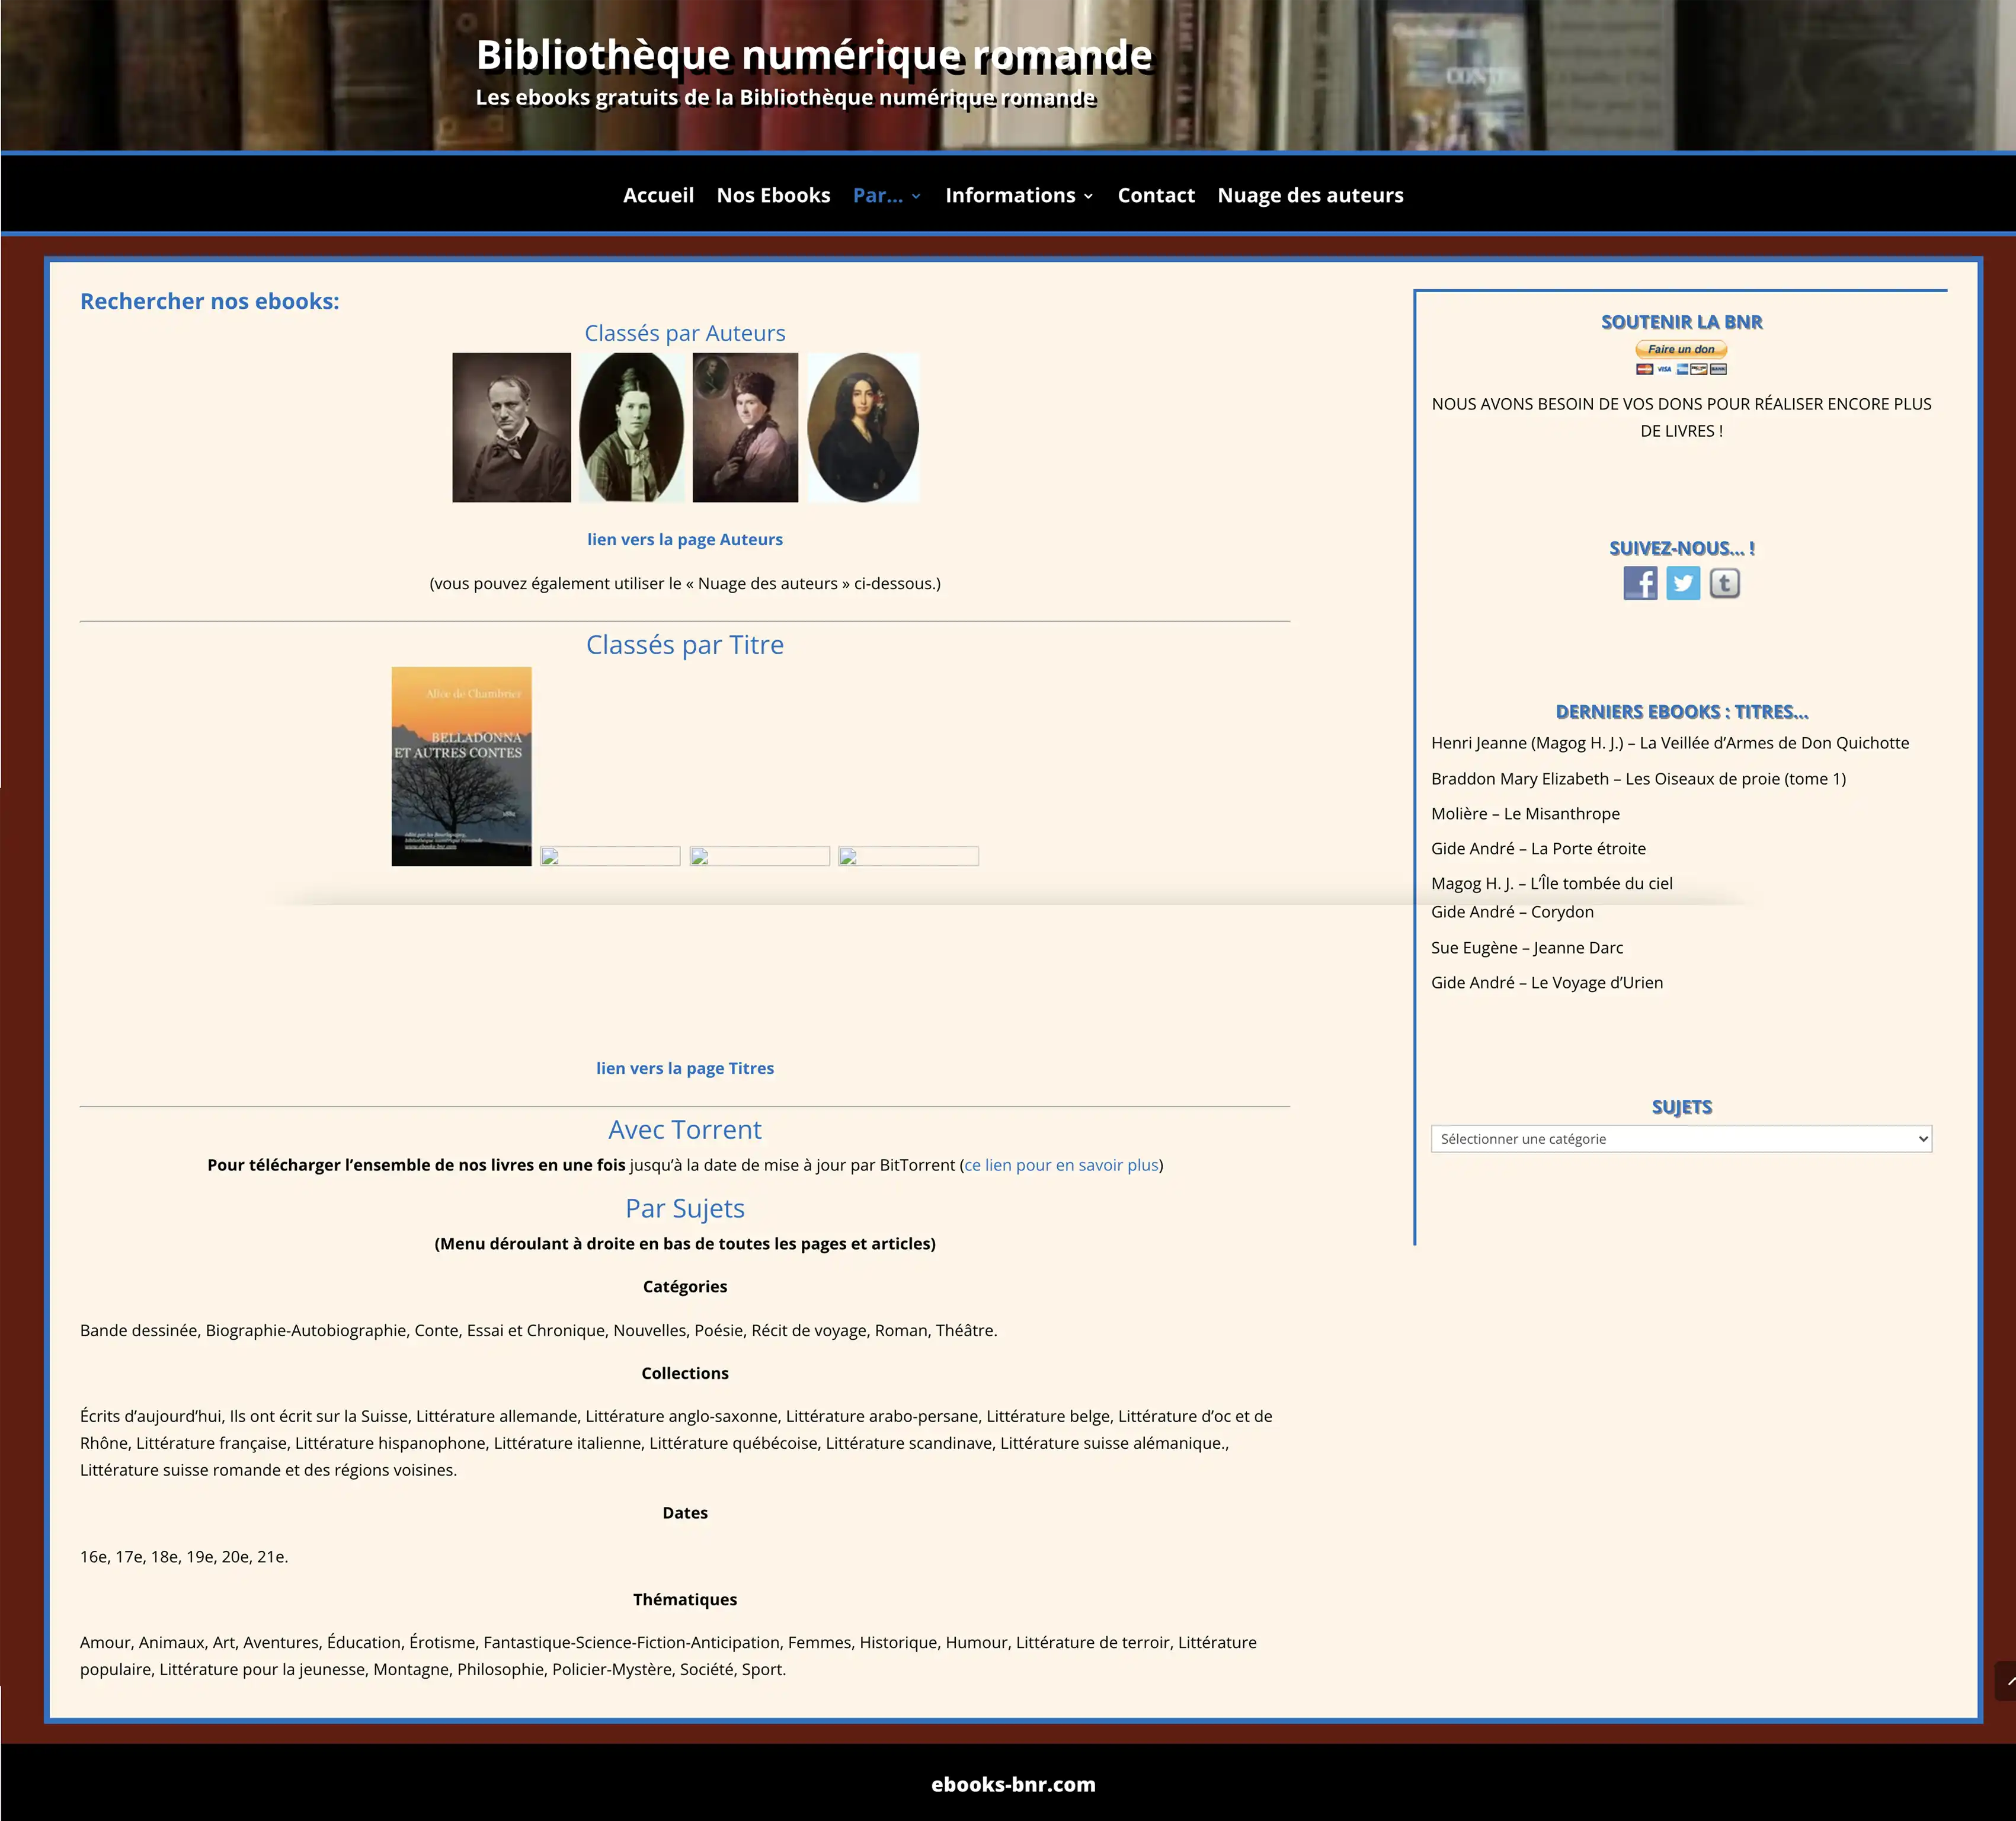Click the Baudelaire portrait photo
Viewport: 2016px width, 1821px height.
point(511,427)
